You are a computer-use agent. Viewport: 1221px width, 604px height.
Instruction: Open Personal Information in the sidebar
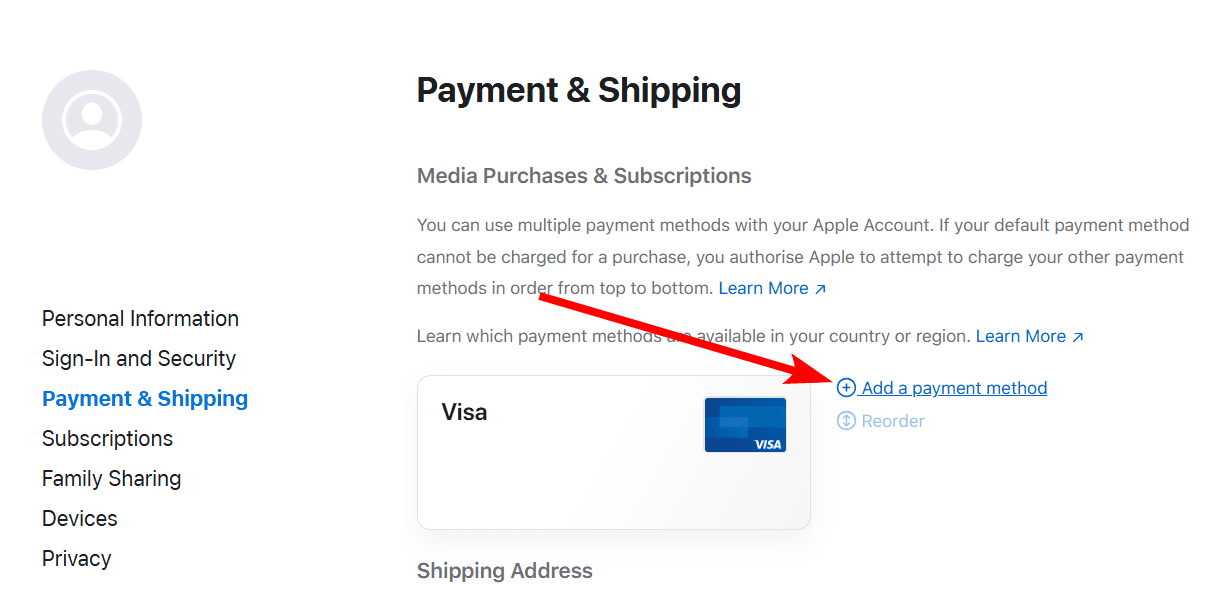(140, 319)
